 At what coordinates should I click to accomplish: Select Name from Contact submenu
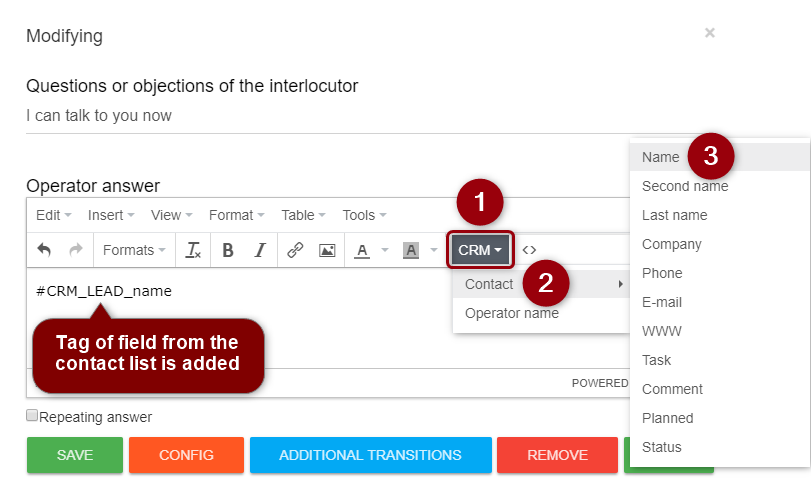coord(661,157)
